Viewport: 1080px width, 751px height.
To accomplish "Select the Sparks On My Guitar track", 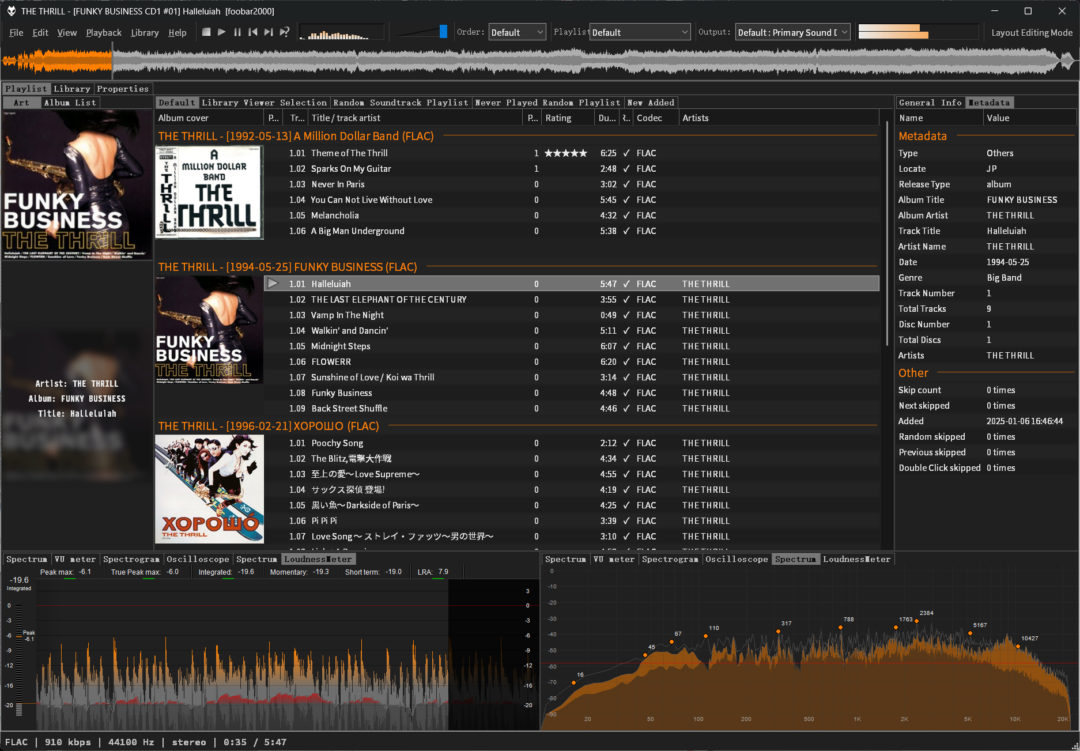I will 572,169.
